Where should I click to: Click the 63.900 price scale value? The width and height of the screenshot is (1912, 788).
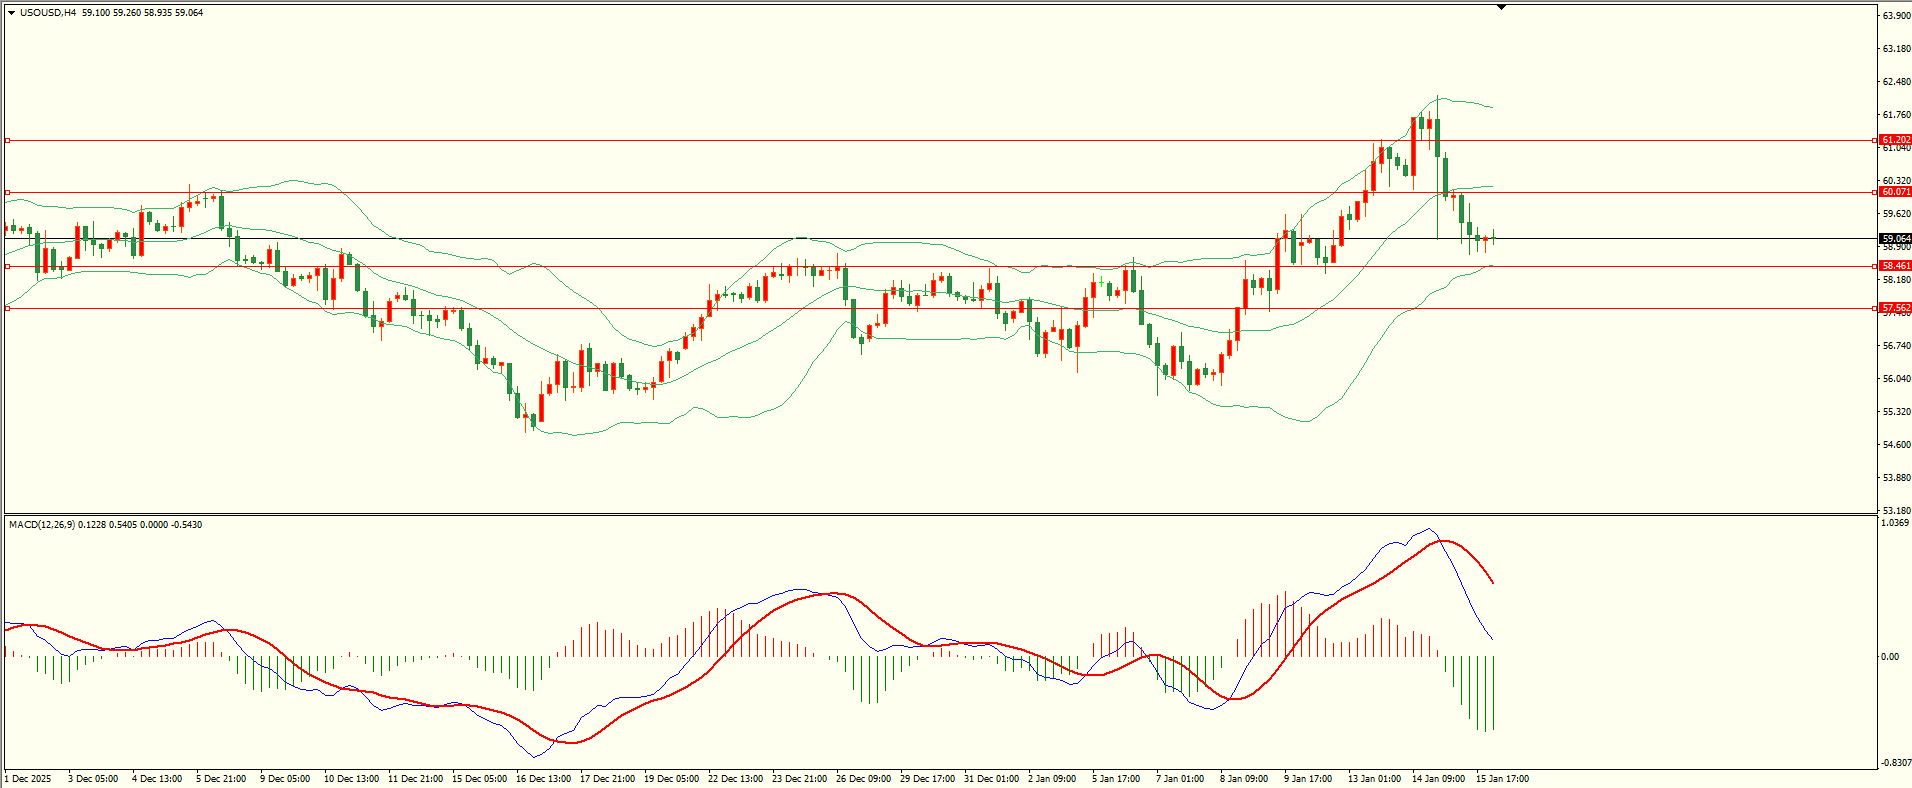(1896, 16)
